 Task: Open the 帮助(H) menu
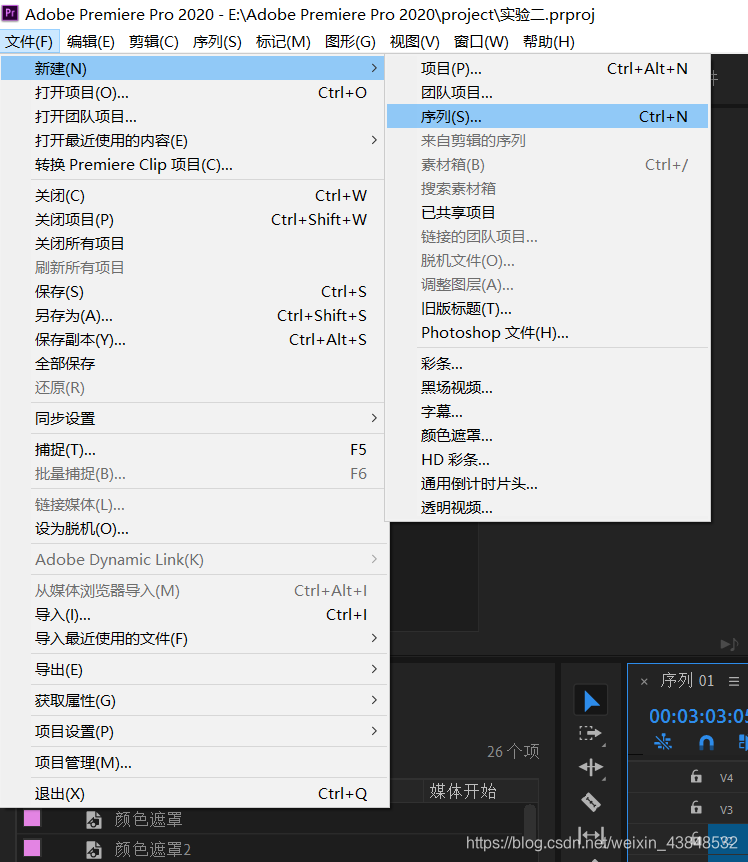[x=548, y=42]
